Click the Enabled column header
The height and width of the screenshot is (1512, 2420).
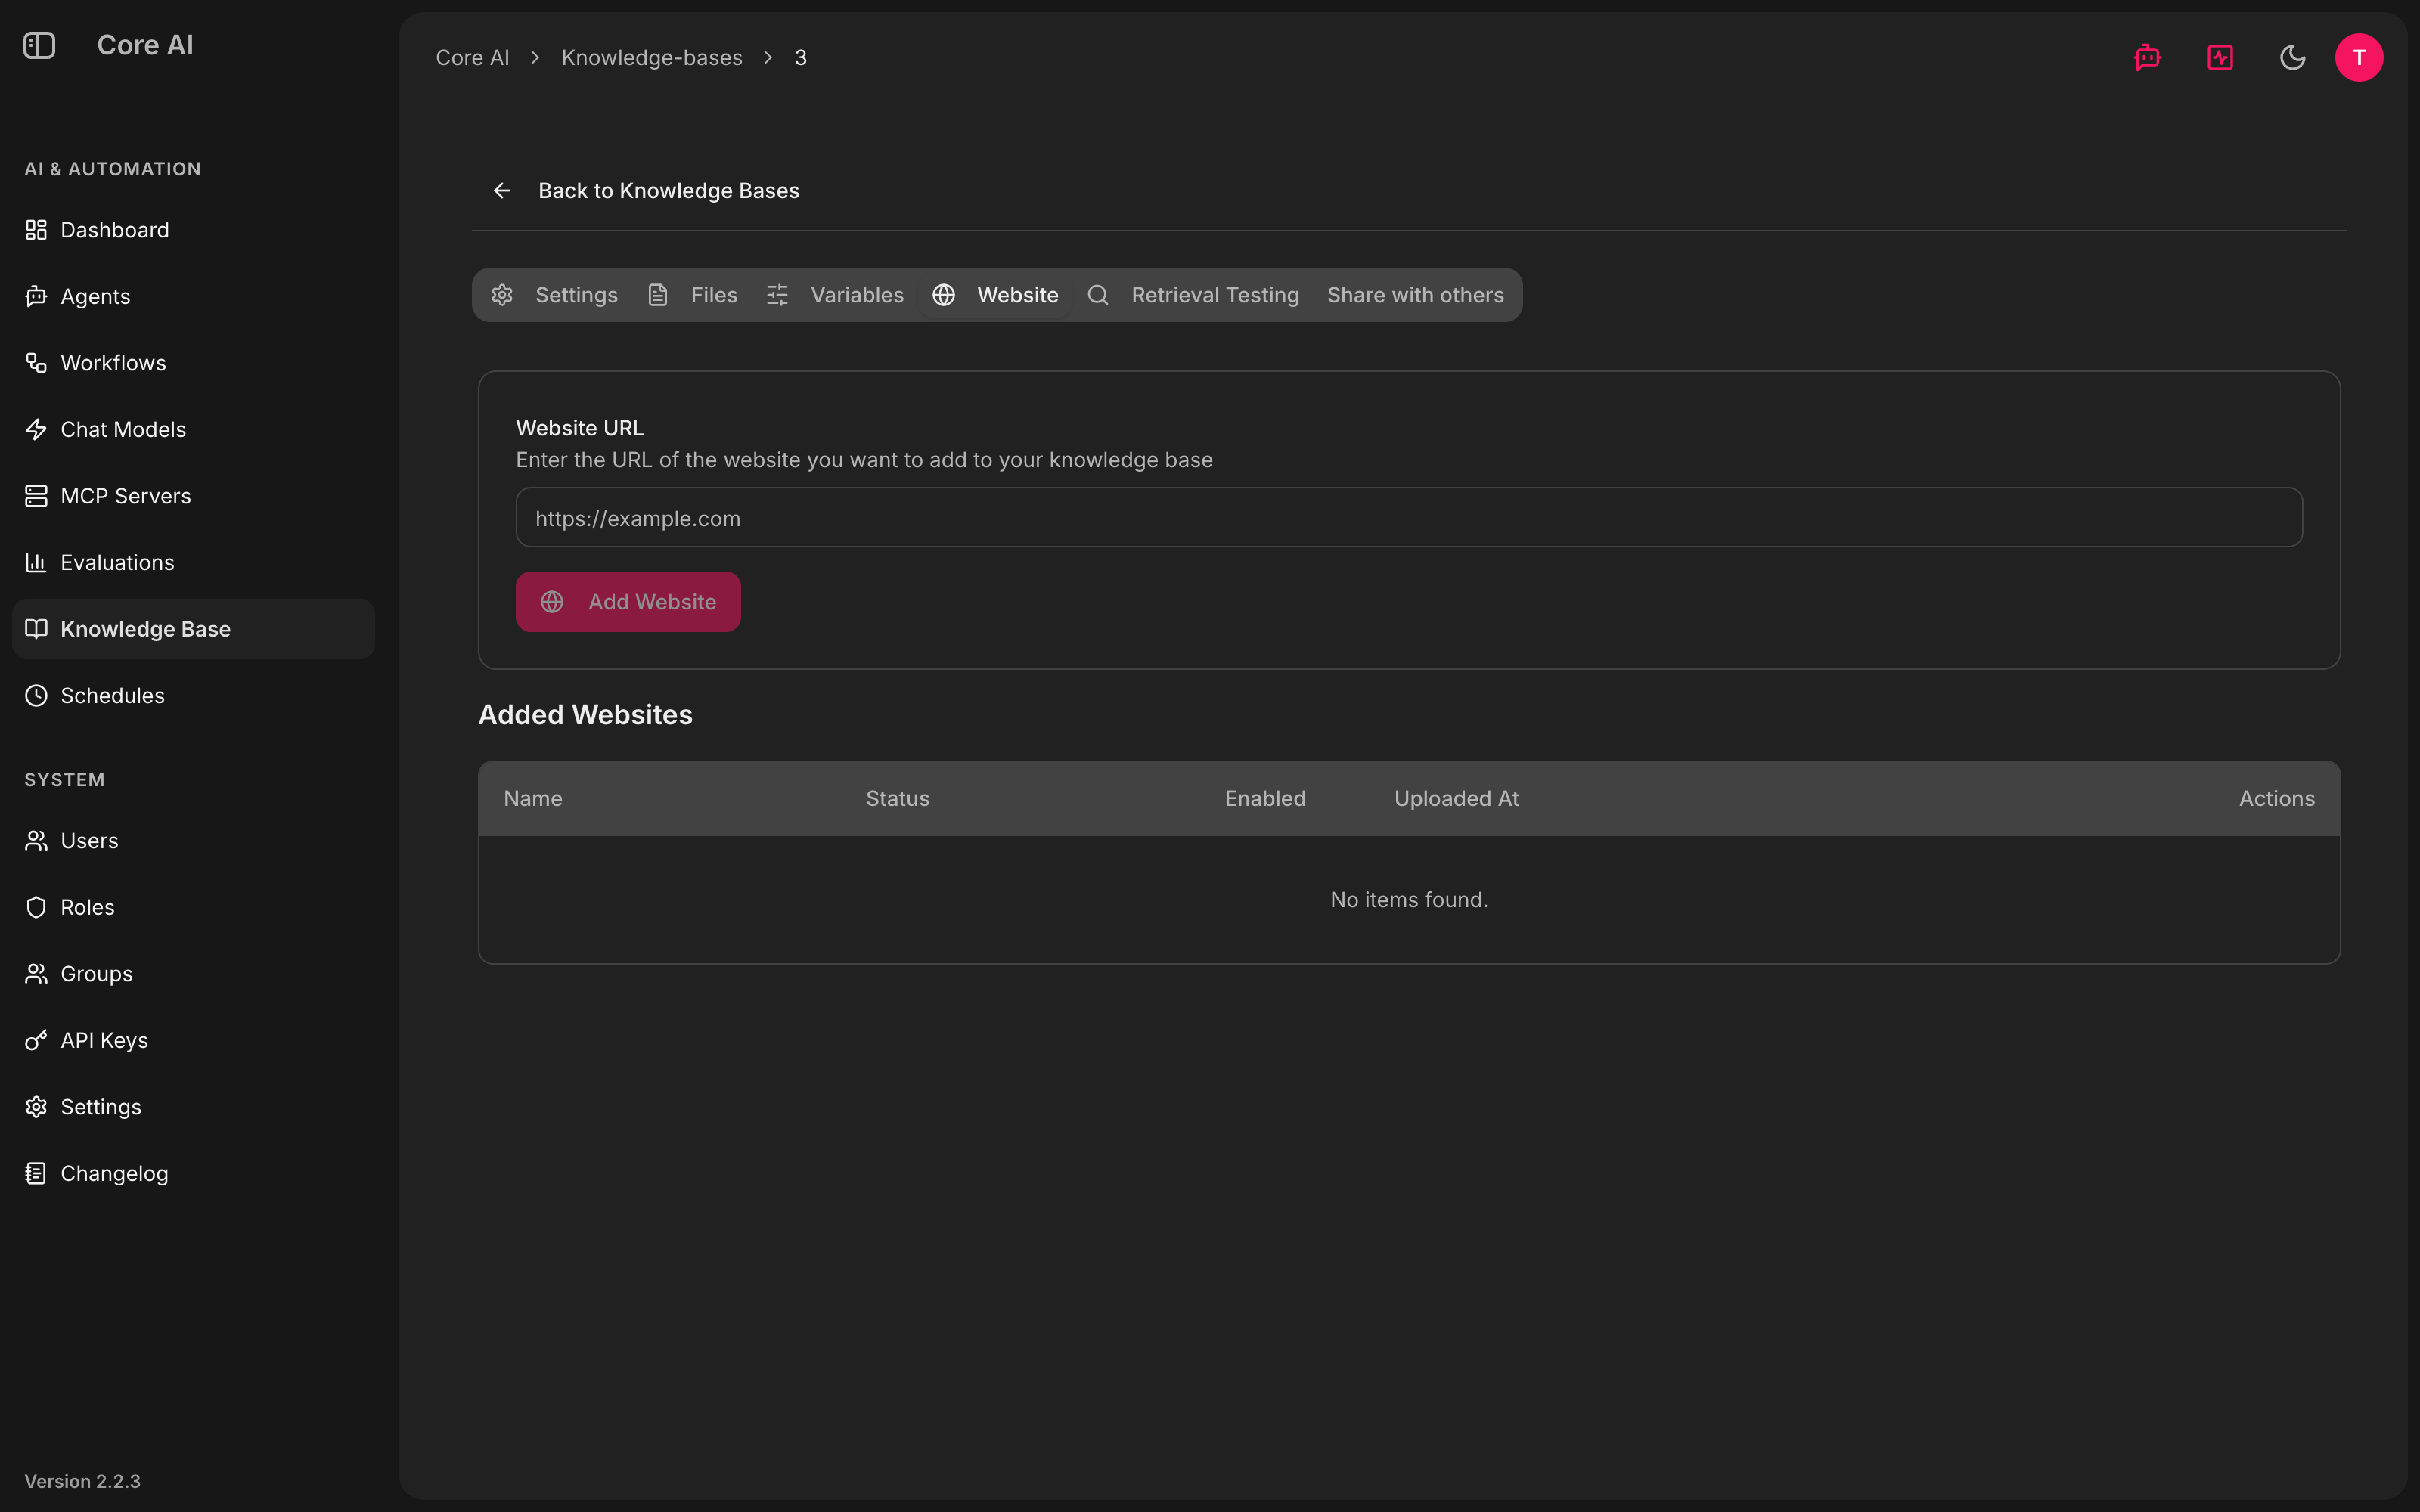pos(1265,798)
